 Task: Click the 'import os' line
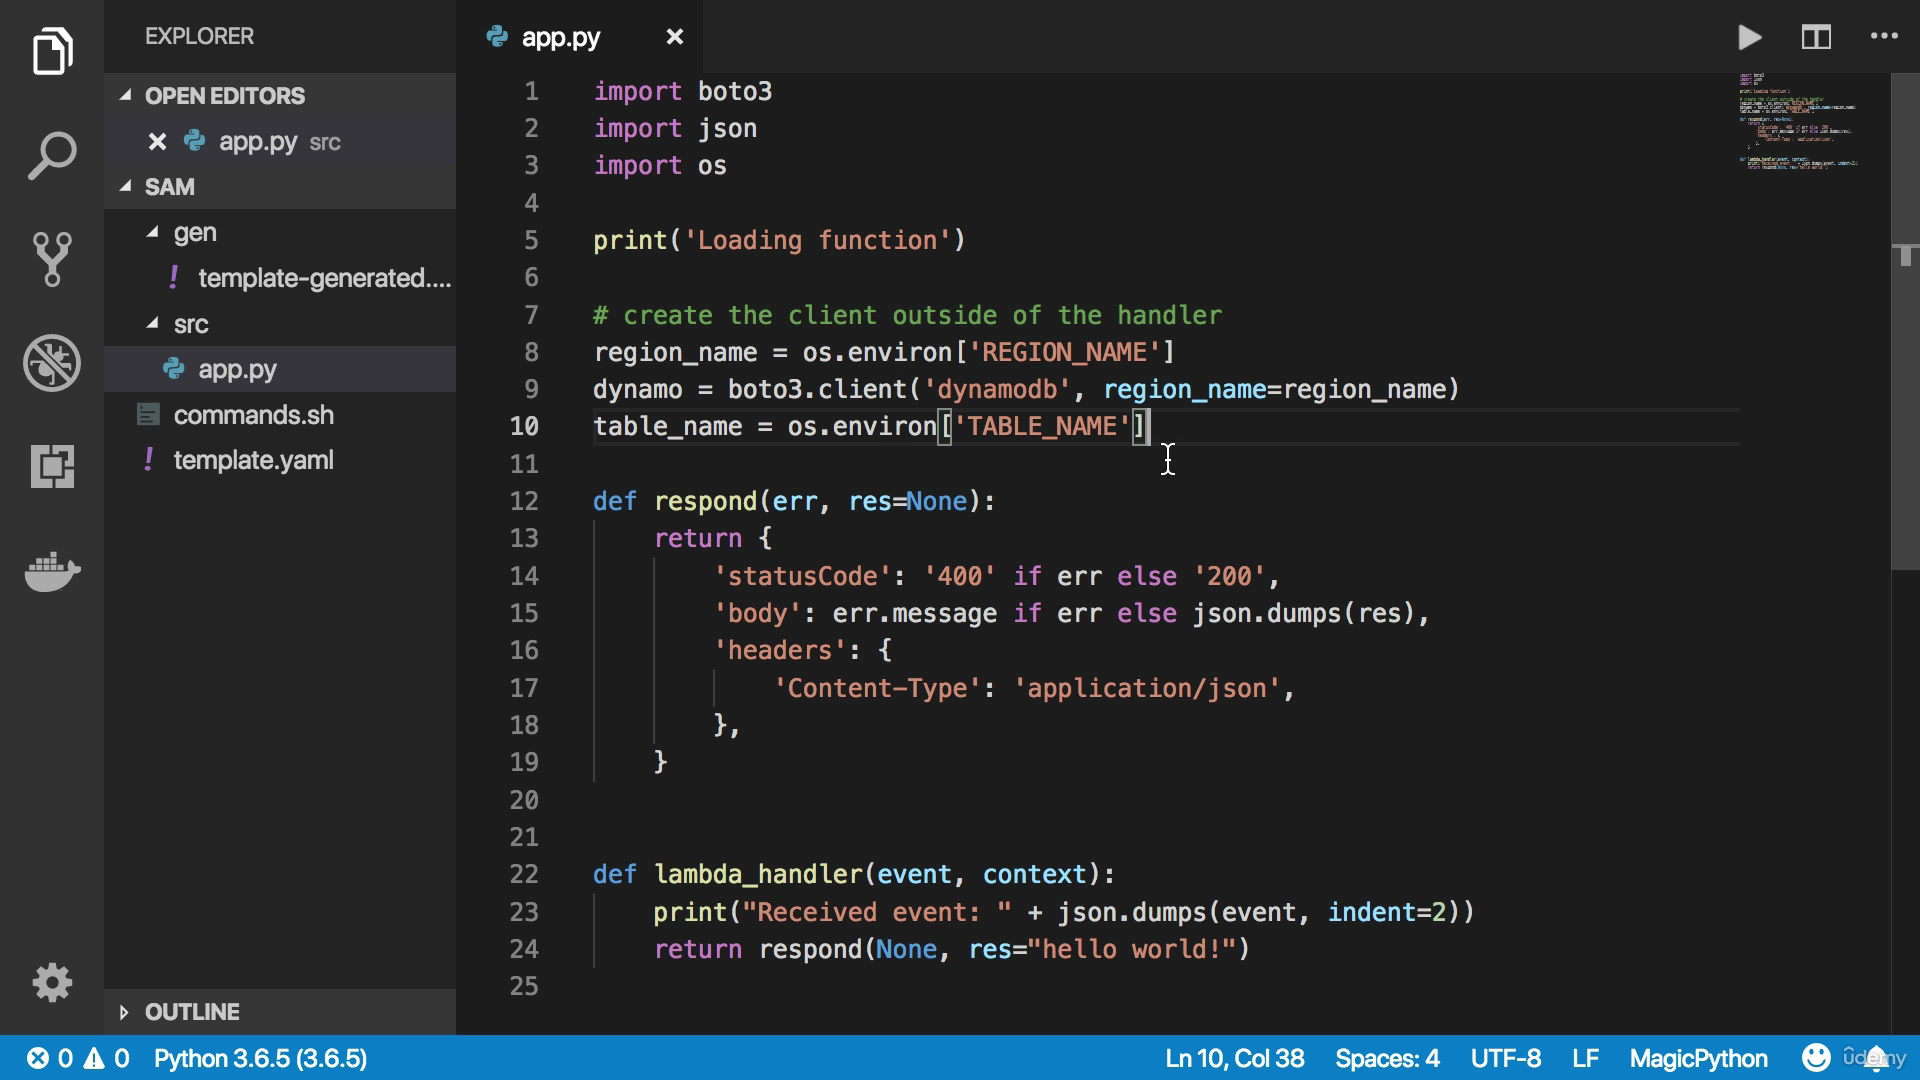pos(660,166)
